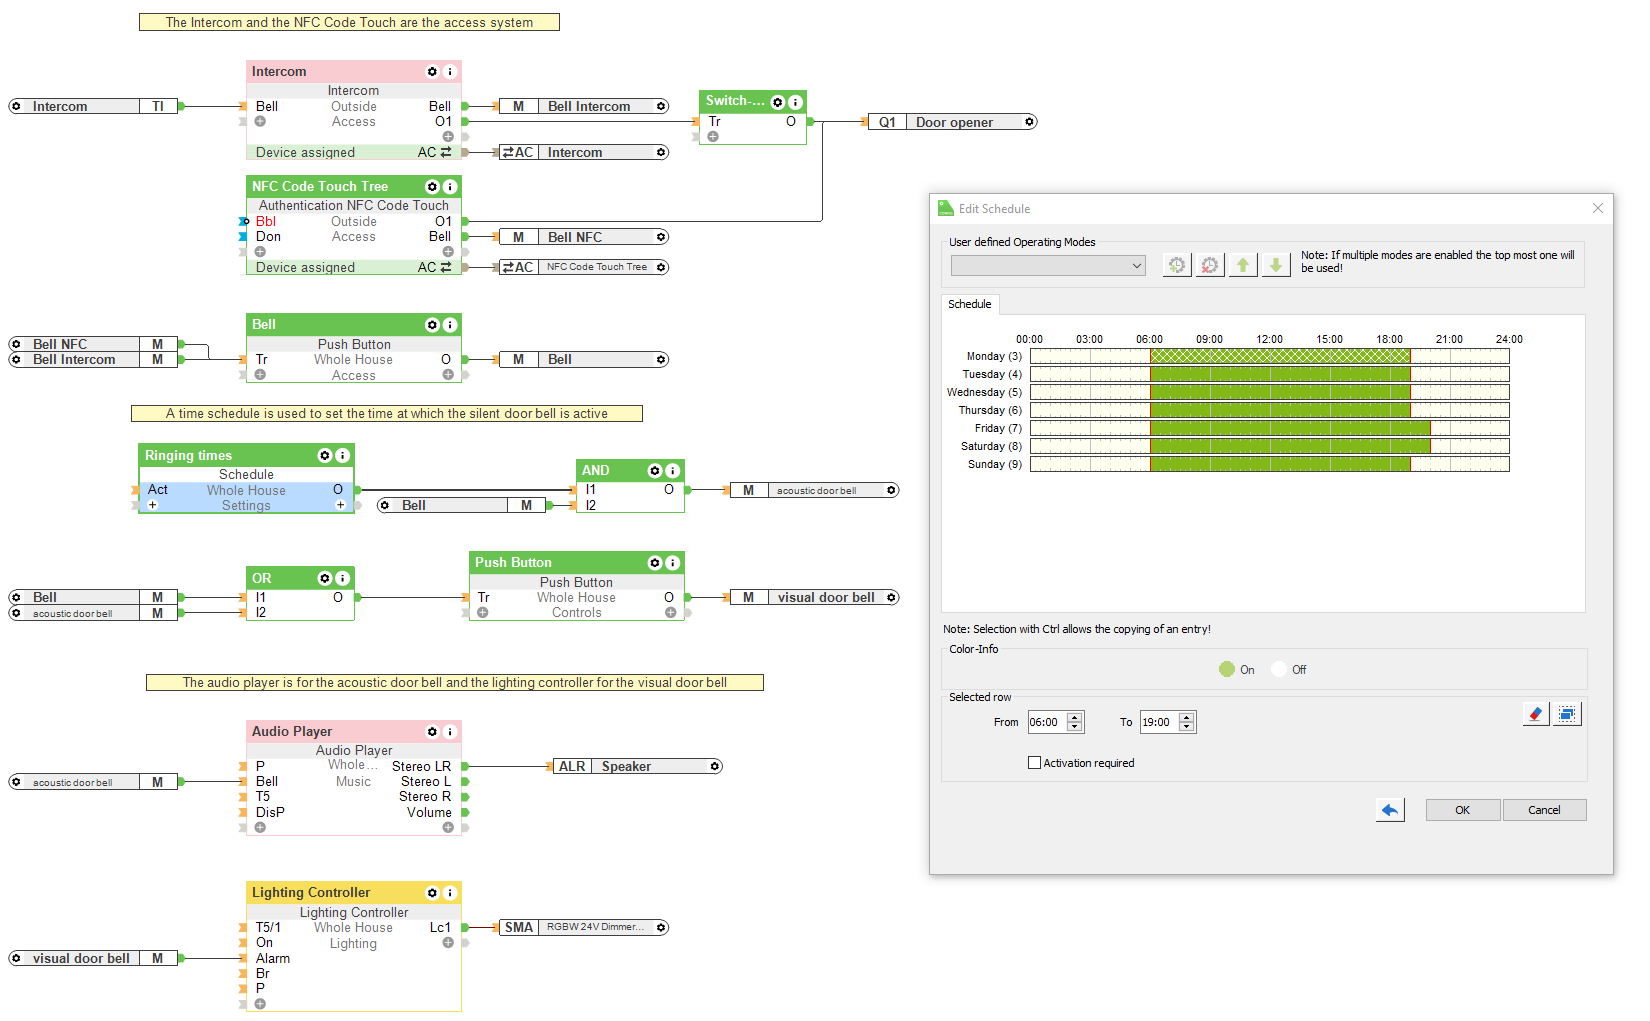Click the From time input field

[x=1046, y=722]
